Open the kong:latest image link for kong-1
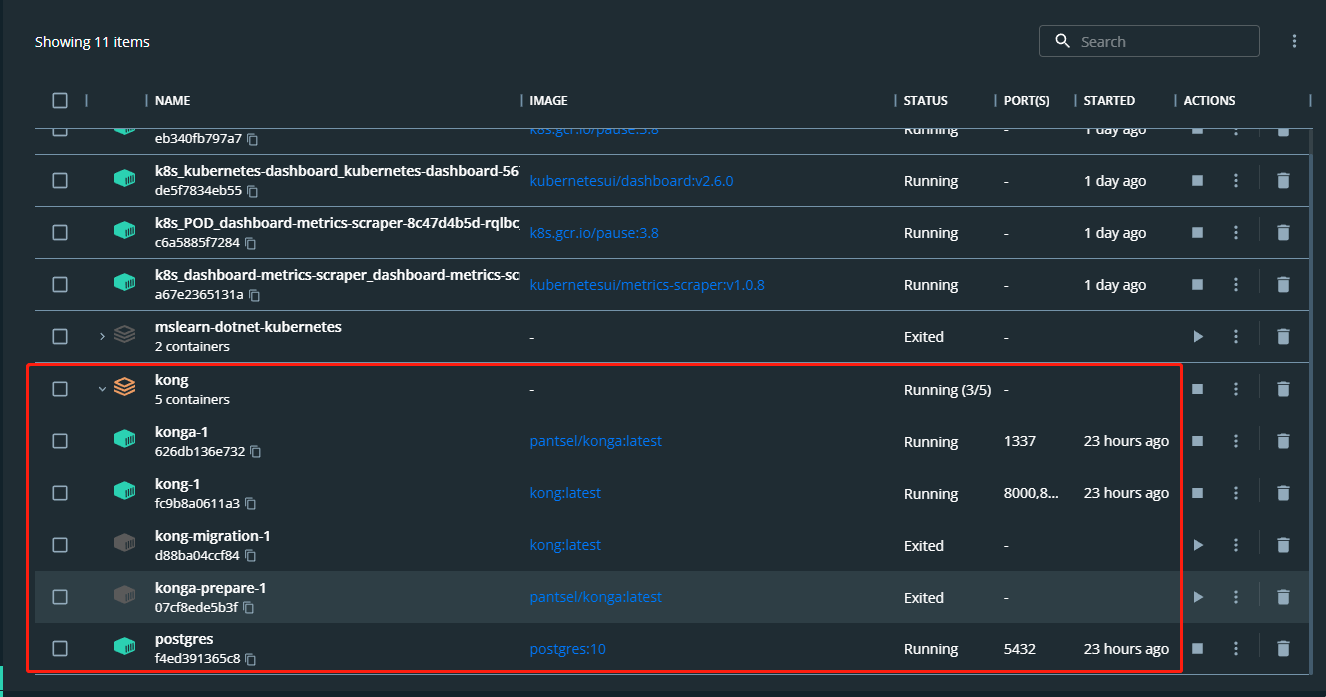Image resolution: width=1326 pixels, height=697 pixels. (565, 493)
